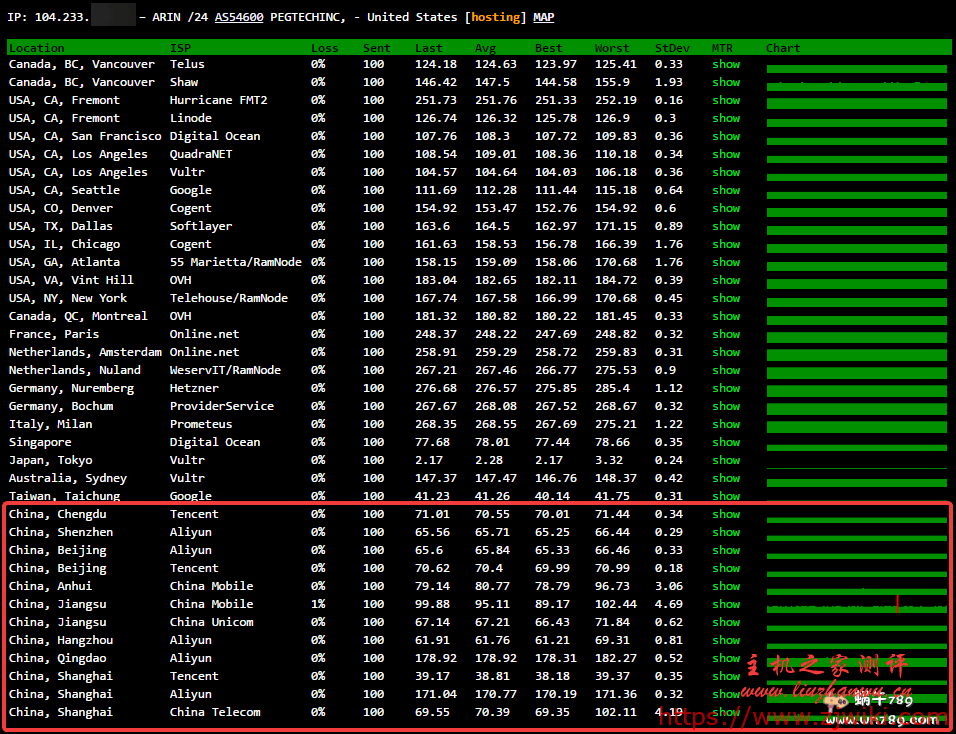Click the Avg column header

point(485,47)
